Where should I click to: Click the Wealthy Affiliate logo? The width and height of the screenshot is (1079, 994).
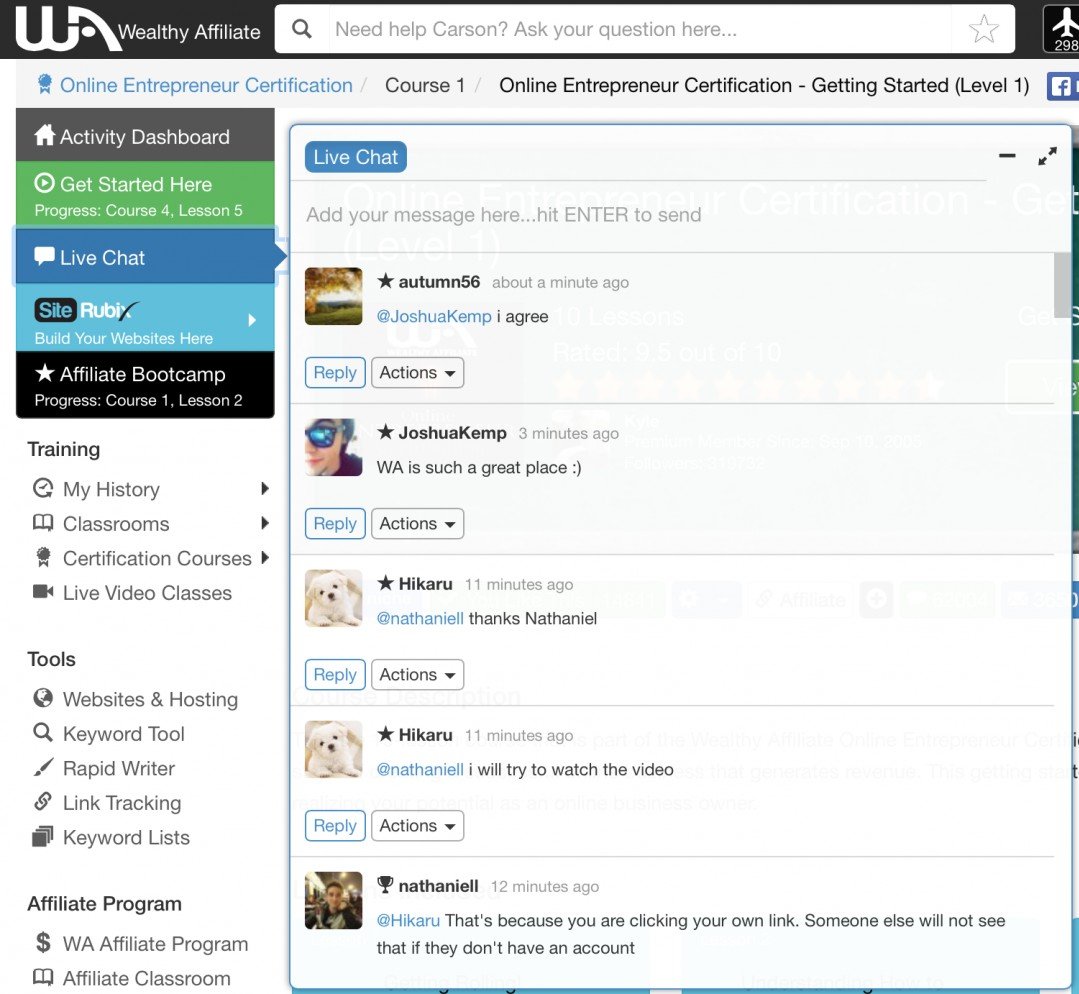(138, 29)
